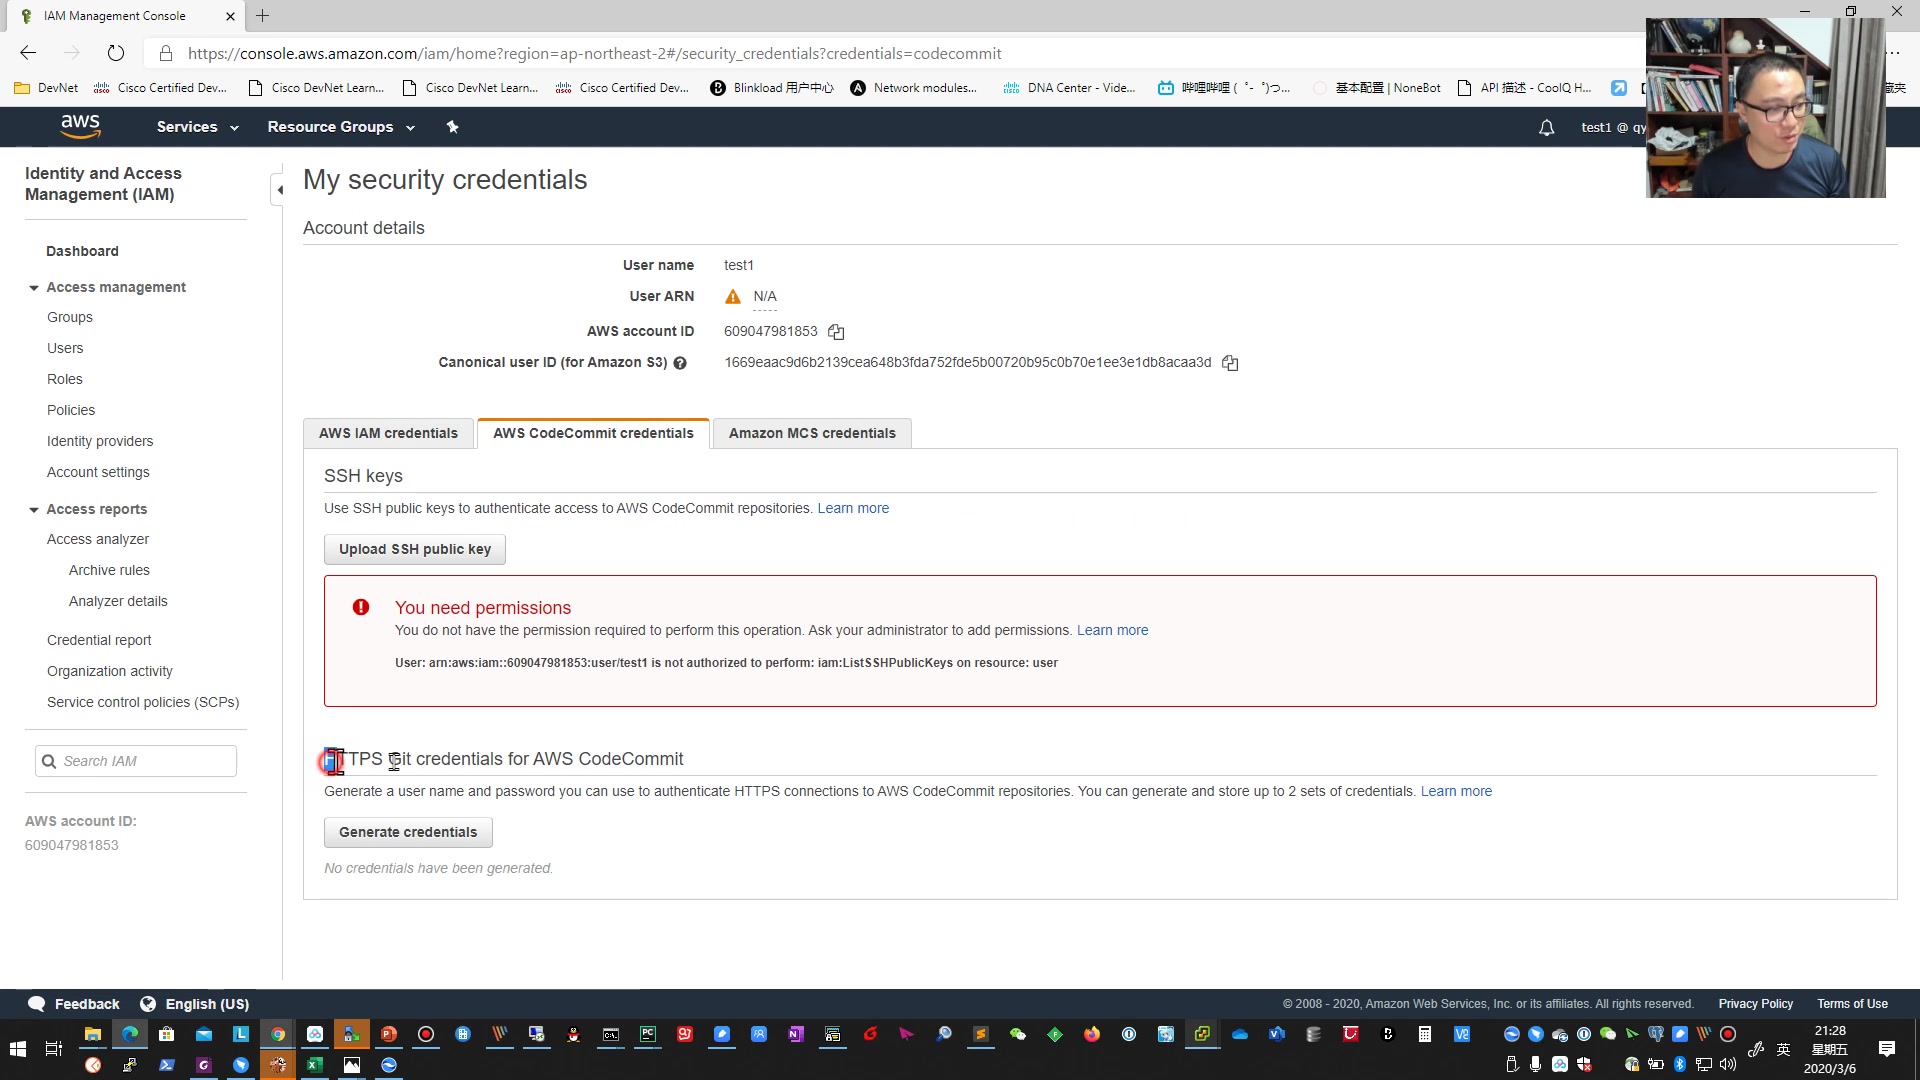Screen dimensions: 1920x1080
Task: Click the canonical user ID help icon
Action: tap(680, 363)
